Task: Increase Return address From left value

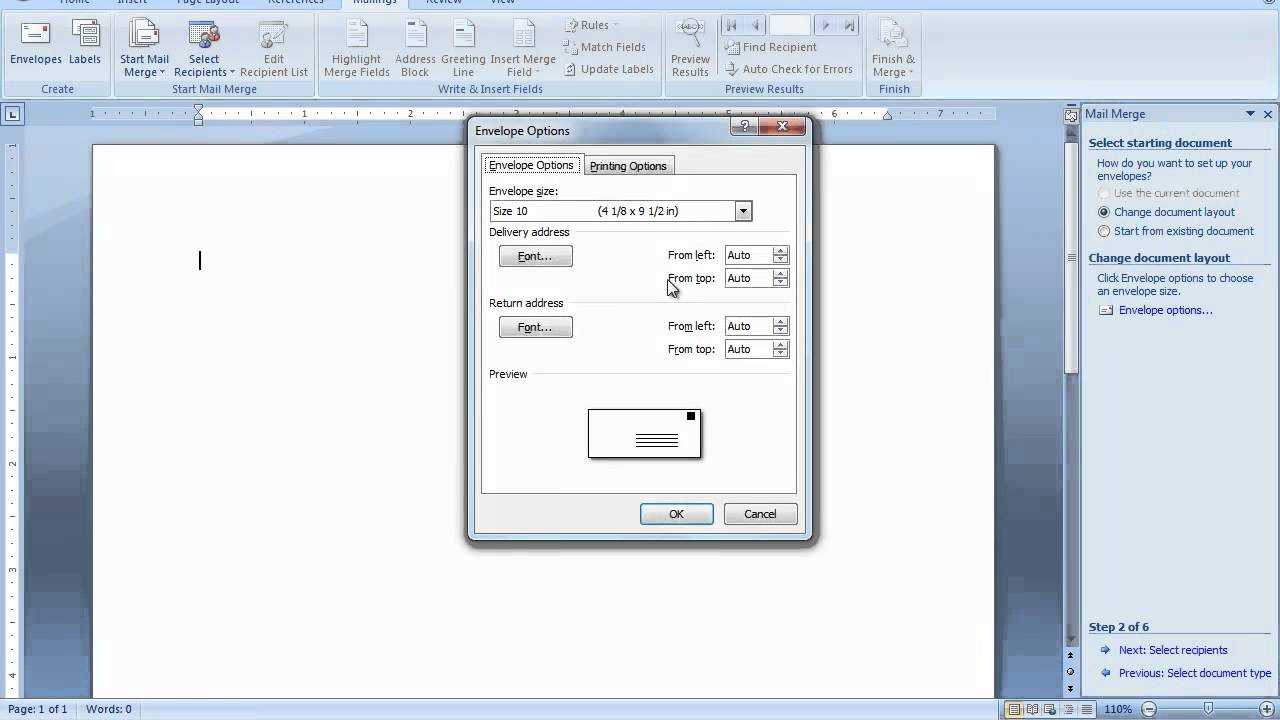Action: pyautogui.click(x=780, y=322)
